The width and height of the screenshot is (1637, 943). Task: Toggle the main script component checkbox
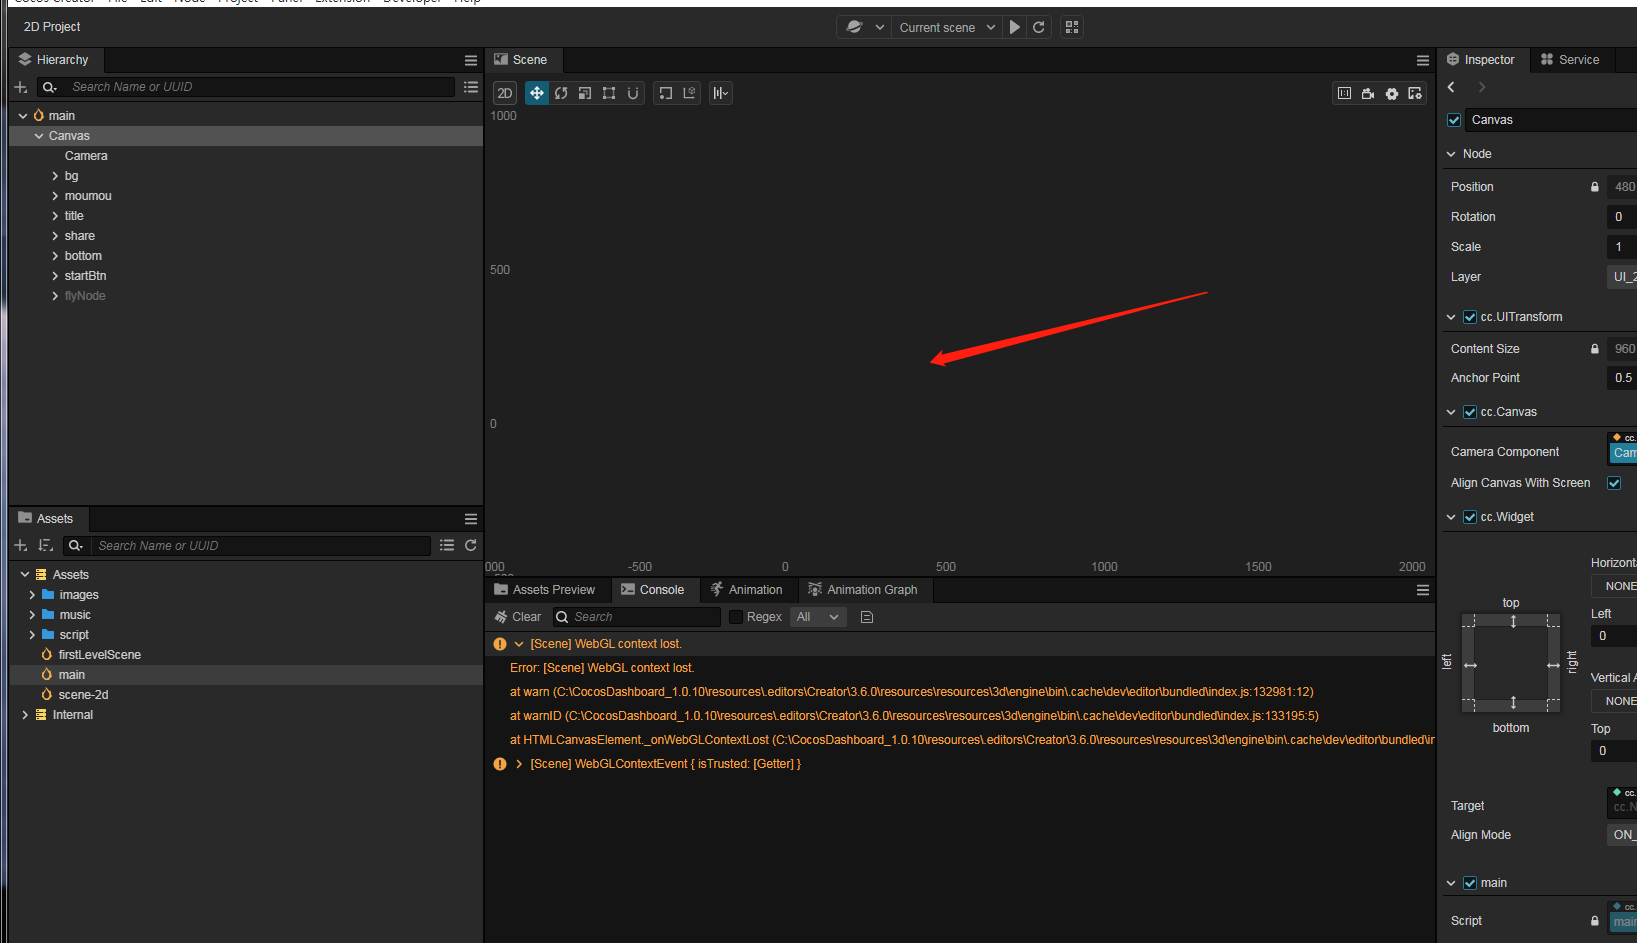pyautogui.click(x=1470, y=883)
